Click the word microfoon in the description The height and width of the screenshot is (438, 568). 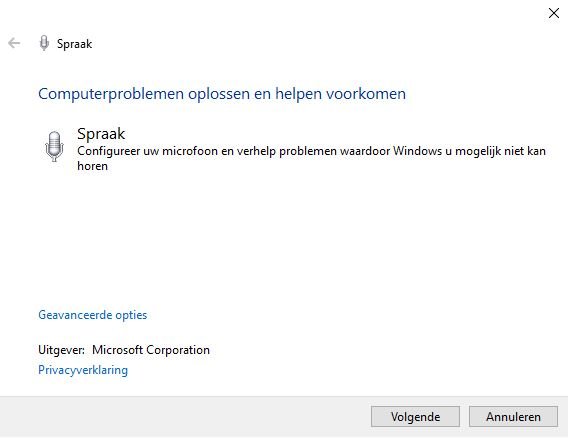[190, 151]
